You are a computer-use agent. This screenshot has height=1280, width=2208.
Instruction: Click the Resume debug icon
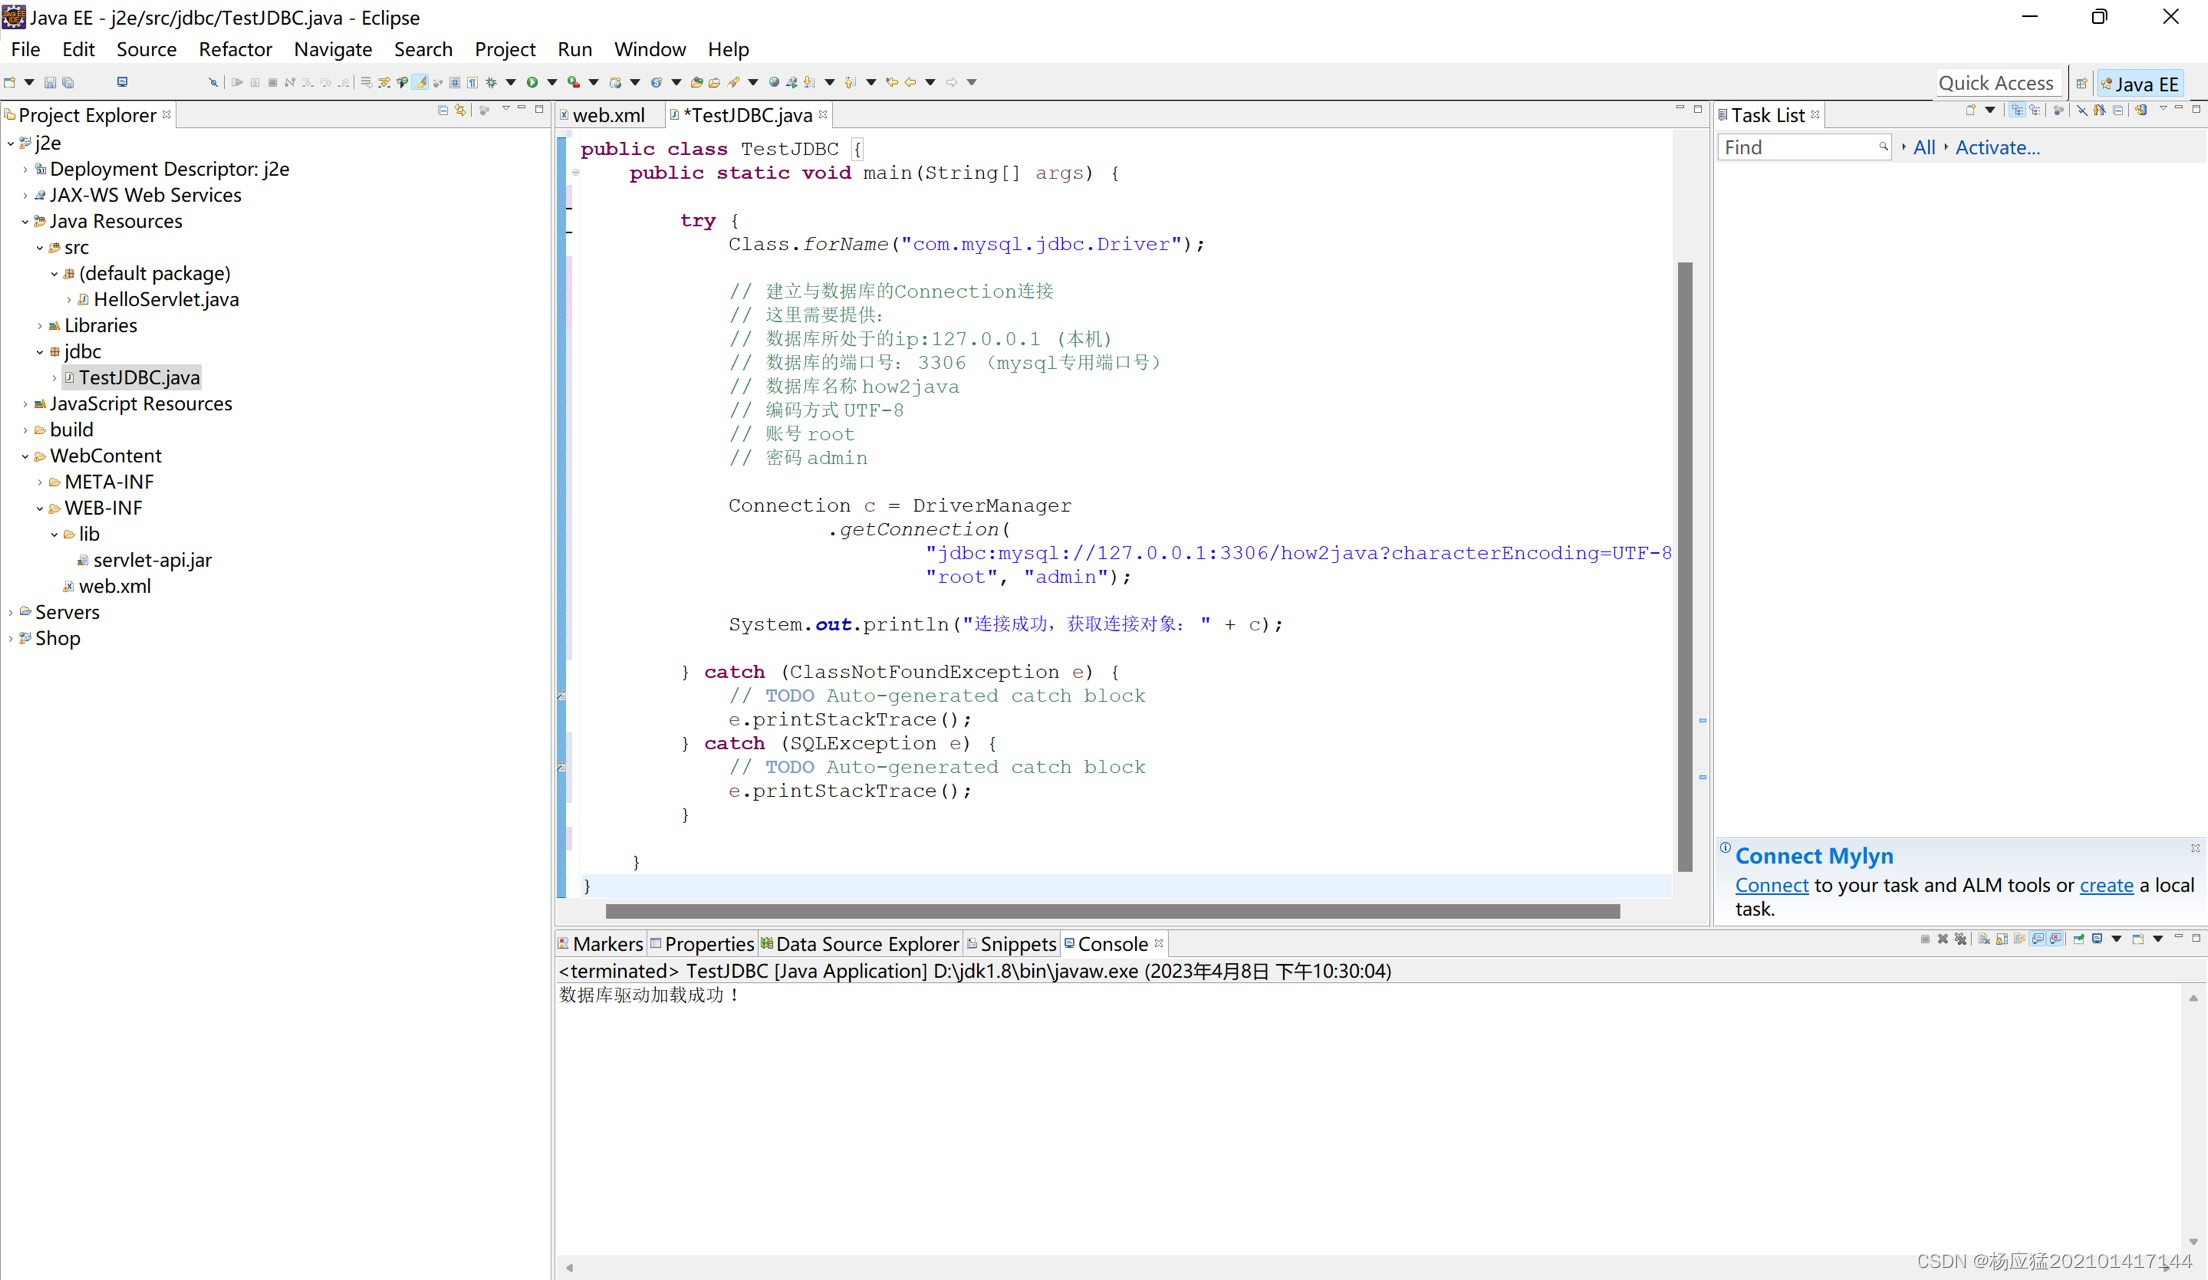(x=236, y=82)
